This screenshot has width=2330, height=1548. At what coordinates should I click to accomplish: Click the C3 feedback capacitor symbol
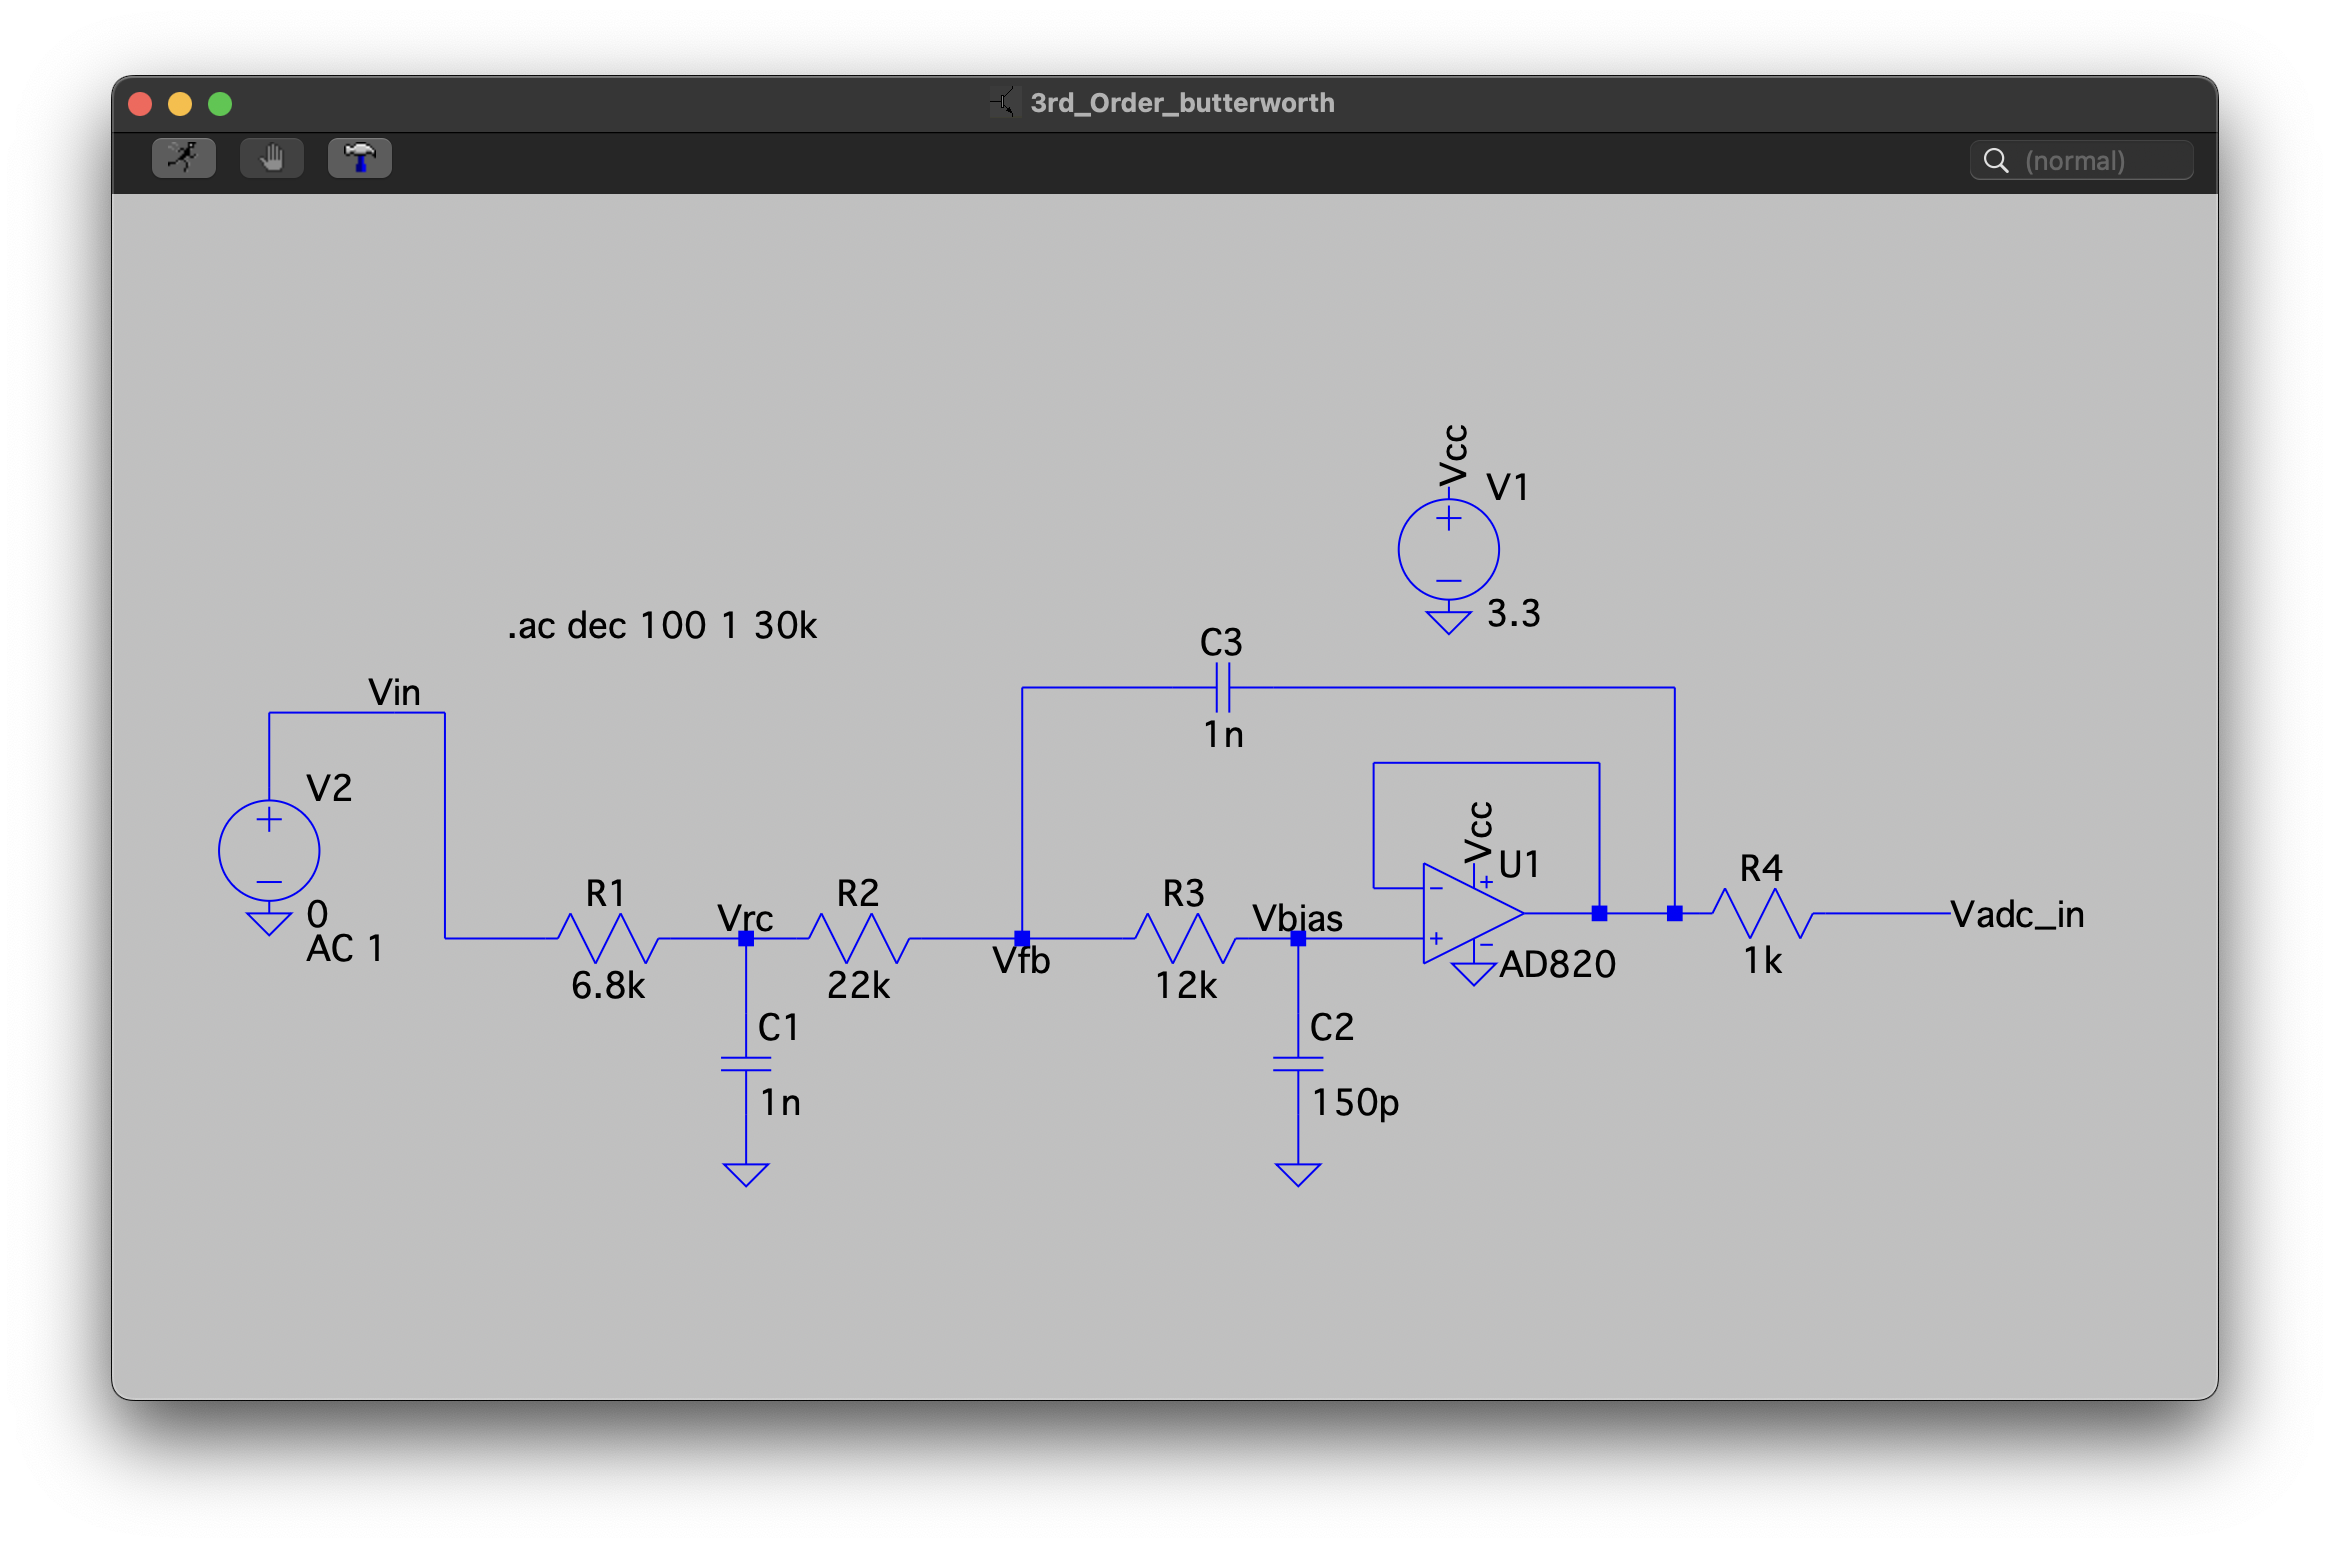1222,688
